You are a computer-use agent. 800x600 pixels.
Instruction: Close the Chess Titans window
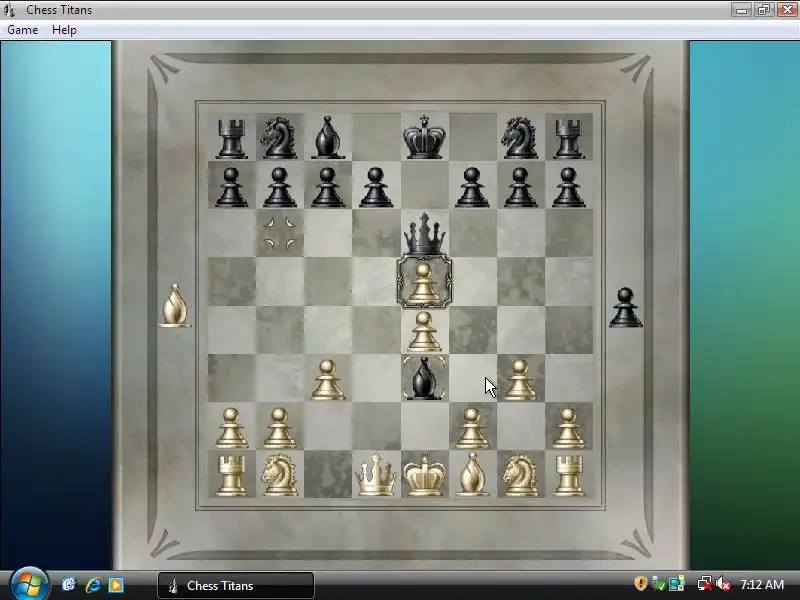[x=787, y=10]
